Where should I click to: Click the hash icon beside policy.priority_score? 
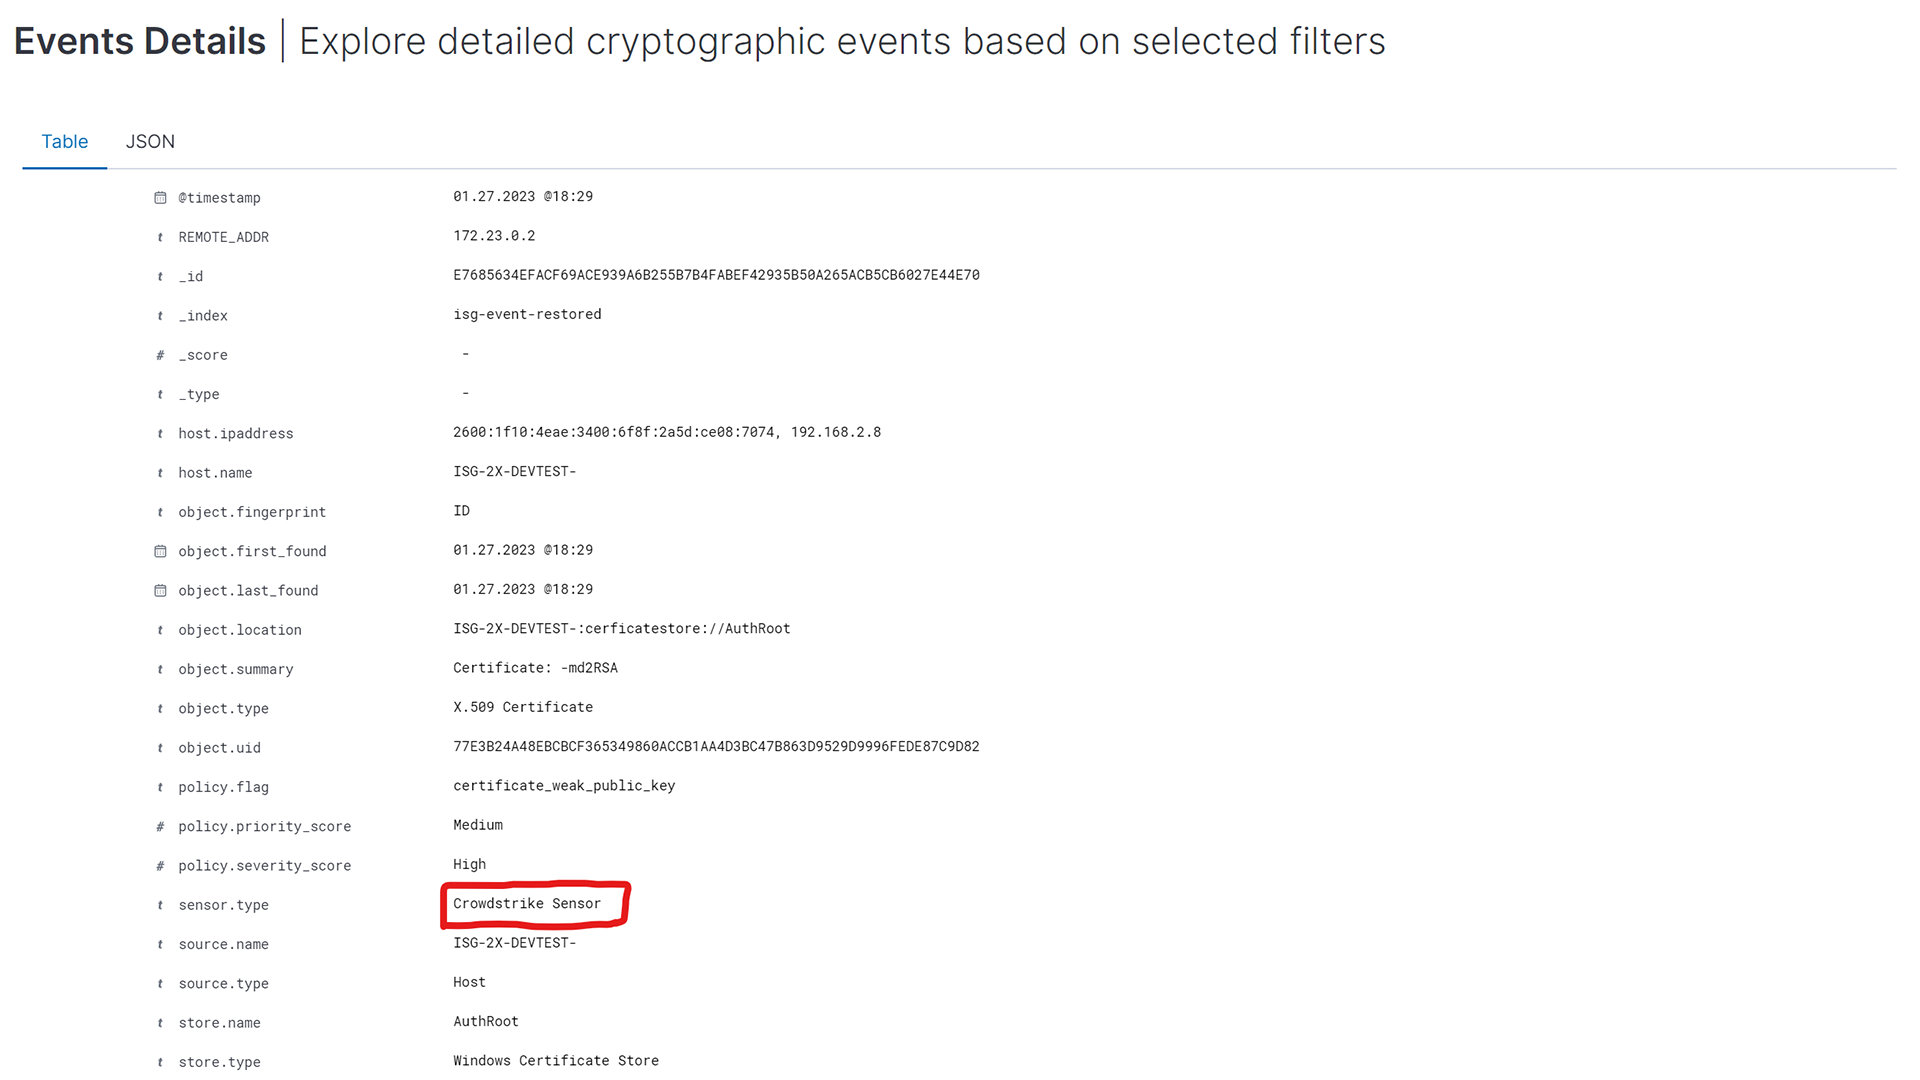tap(160, 827)
